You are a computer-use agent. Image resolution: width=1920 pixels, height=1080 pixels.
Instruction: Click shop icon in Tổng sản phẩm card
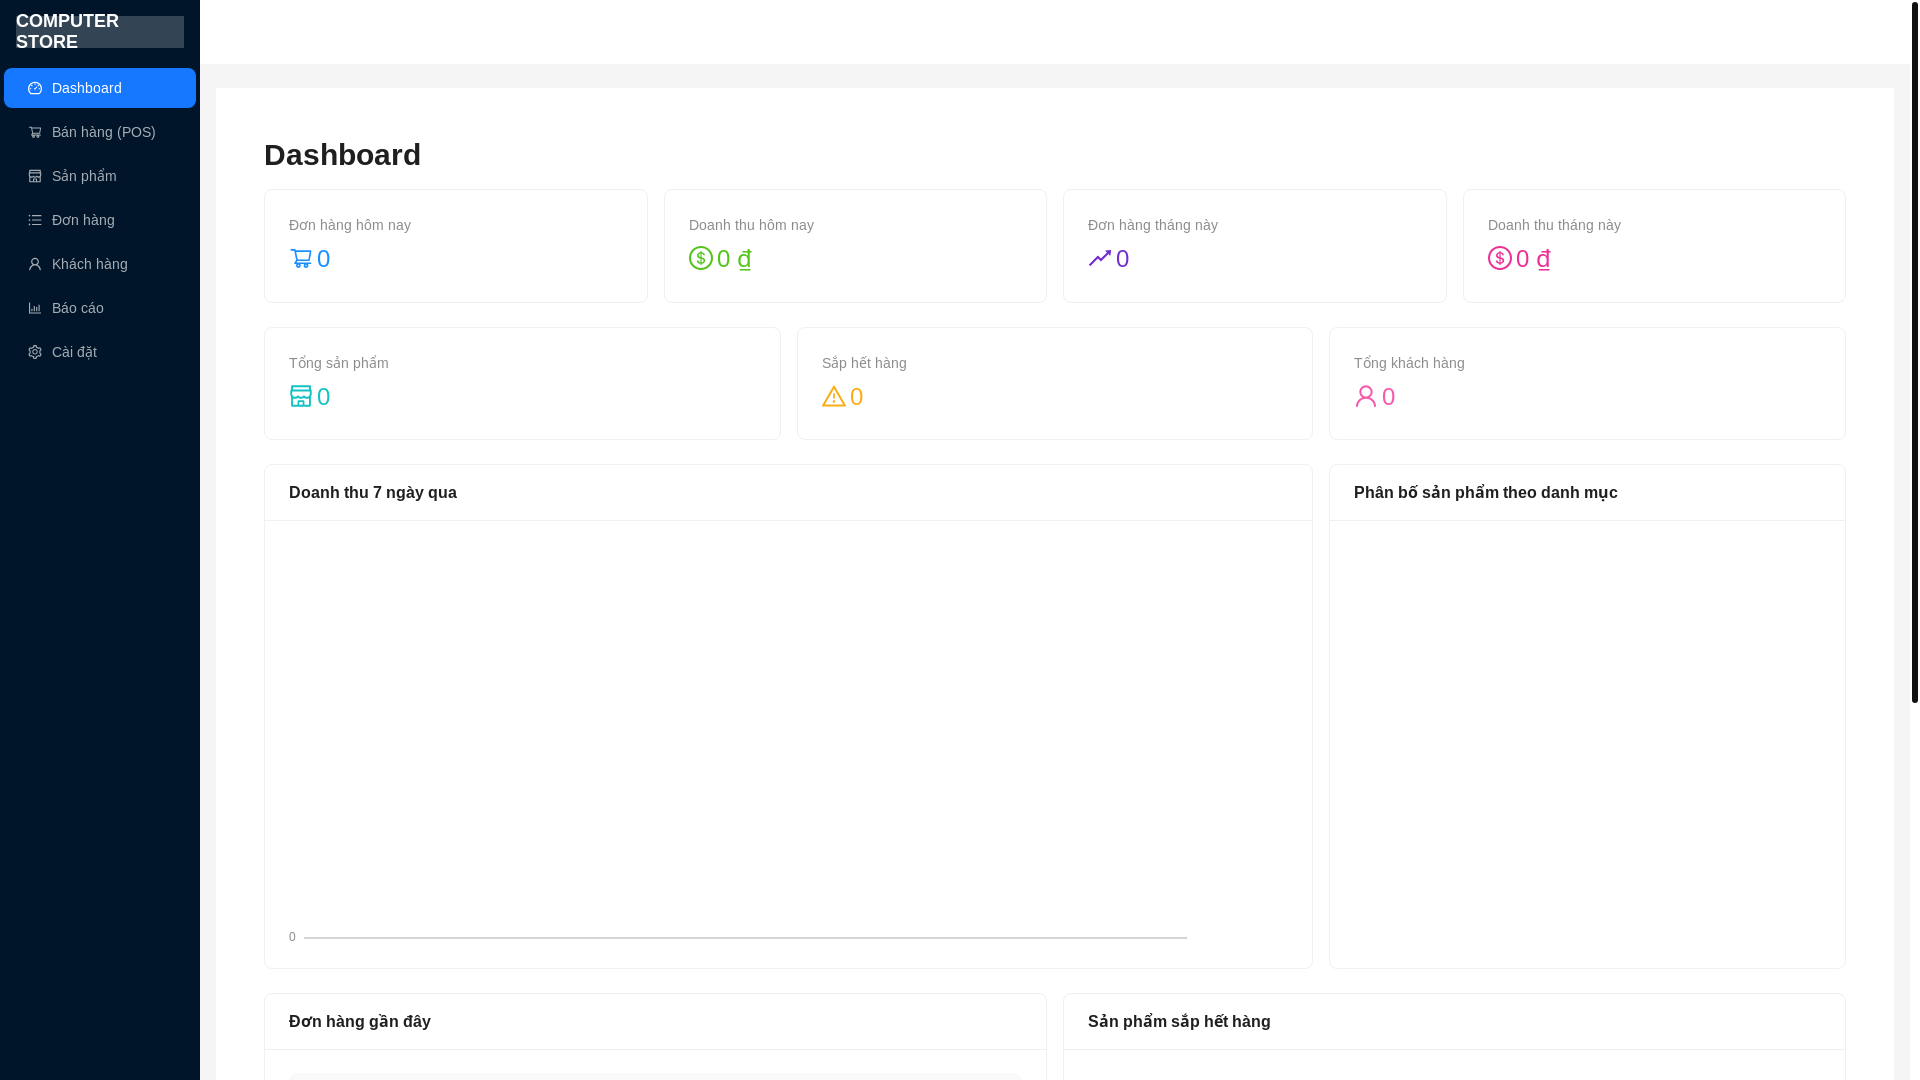point(301,396)
